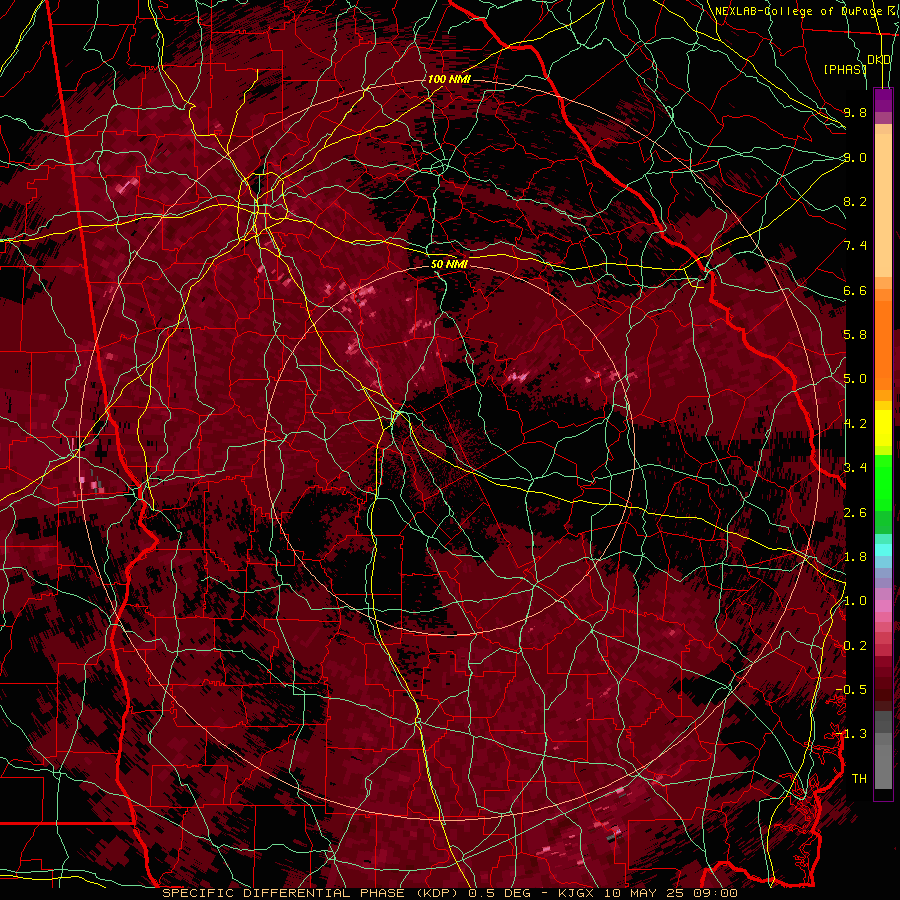Click the [PHAS] label above the color scale
Image resolution: width=900 pixels, height=900 pixels.
(844, 69)
